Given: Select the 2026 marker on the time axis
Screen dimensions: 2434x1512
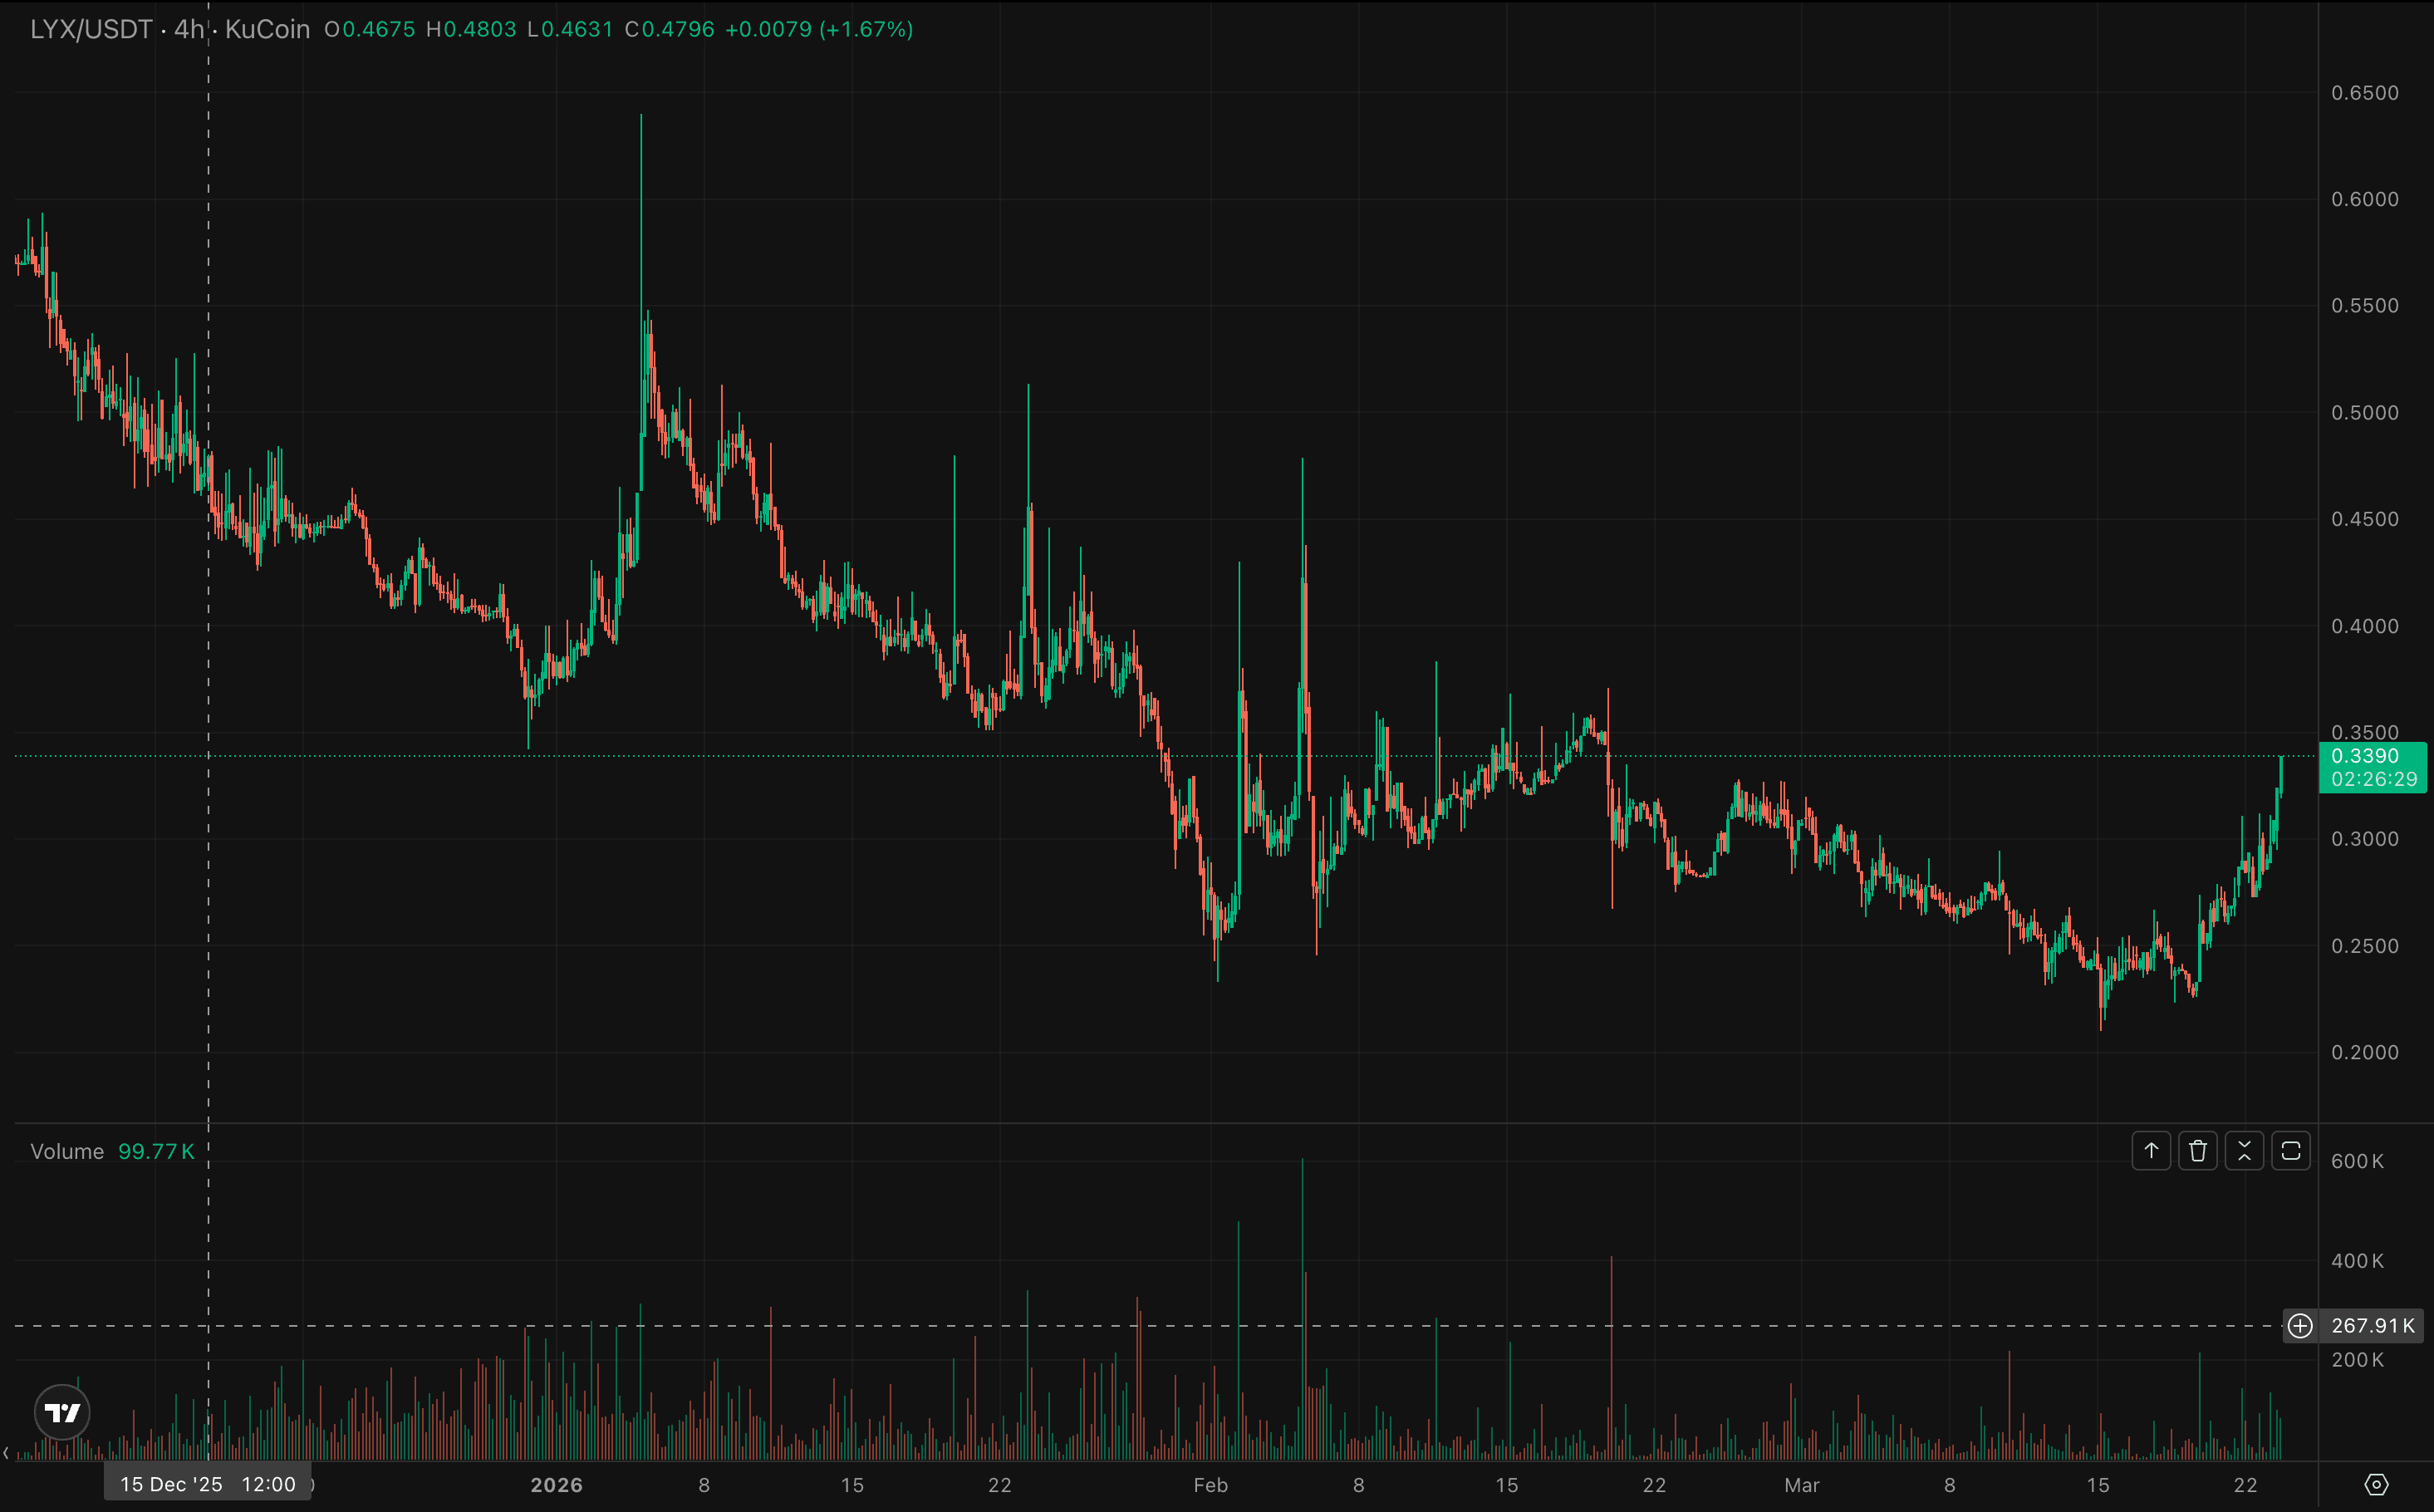Looking at the screenshot, I should pos(557,1486).
